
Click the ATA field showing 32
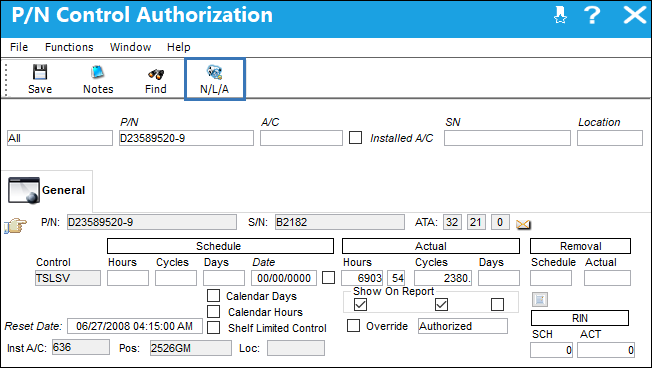452,222
